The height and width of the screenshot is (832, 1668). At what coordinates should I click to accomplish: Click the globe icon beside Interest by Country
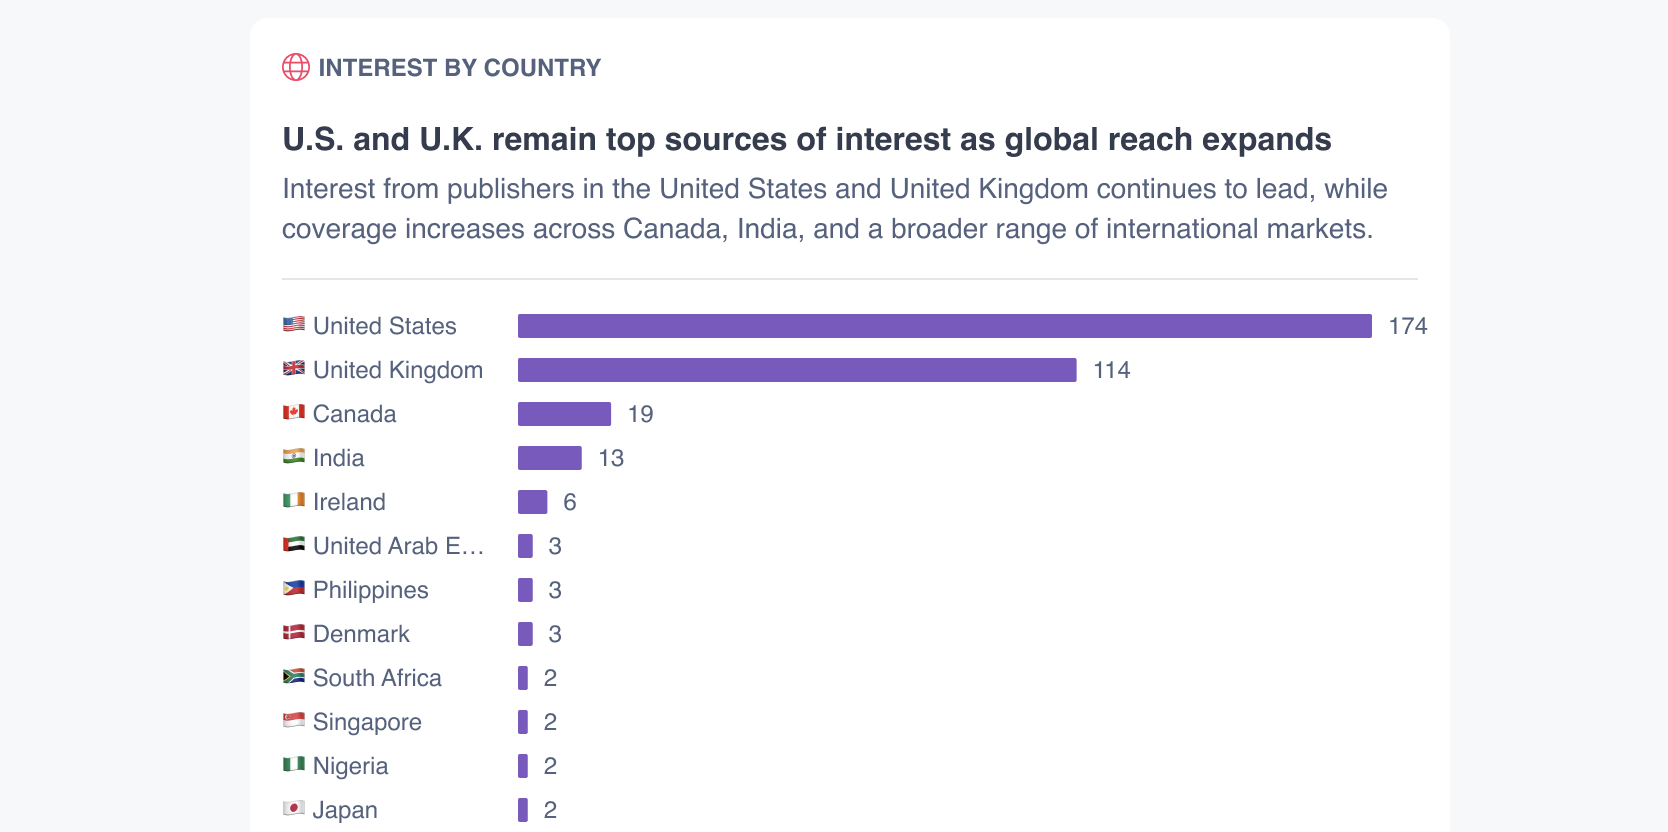296,67
